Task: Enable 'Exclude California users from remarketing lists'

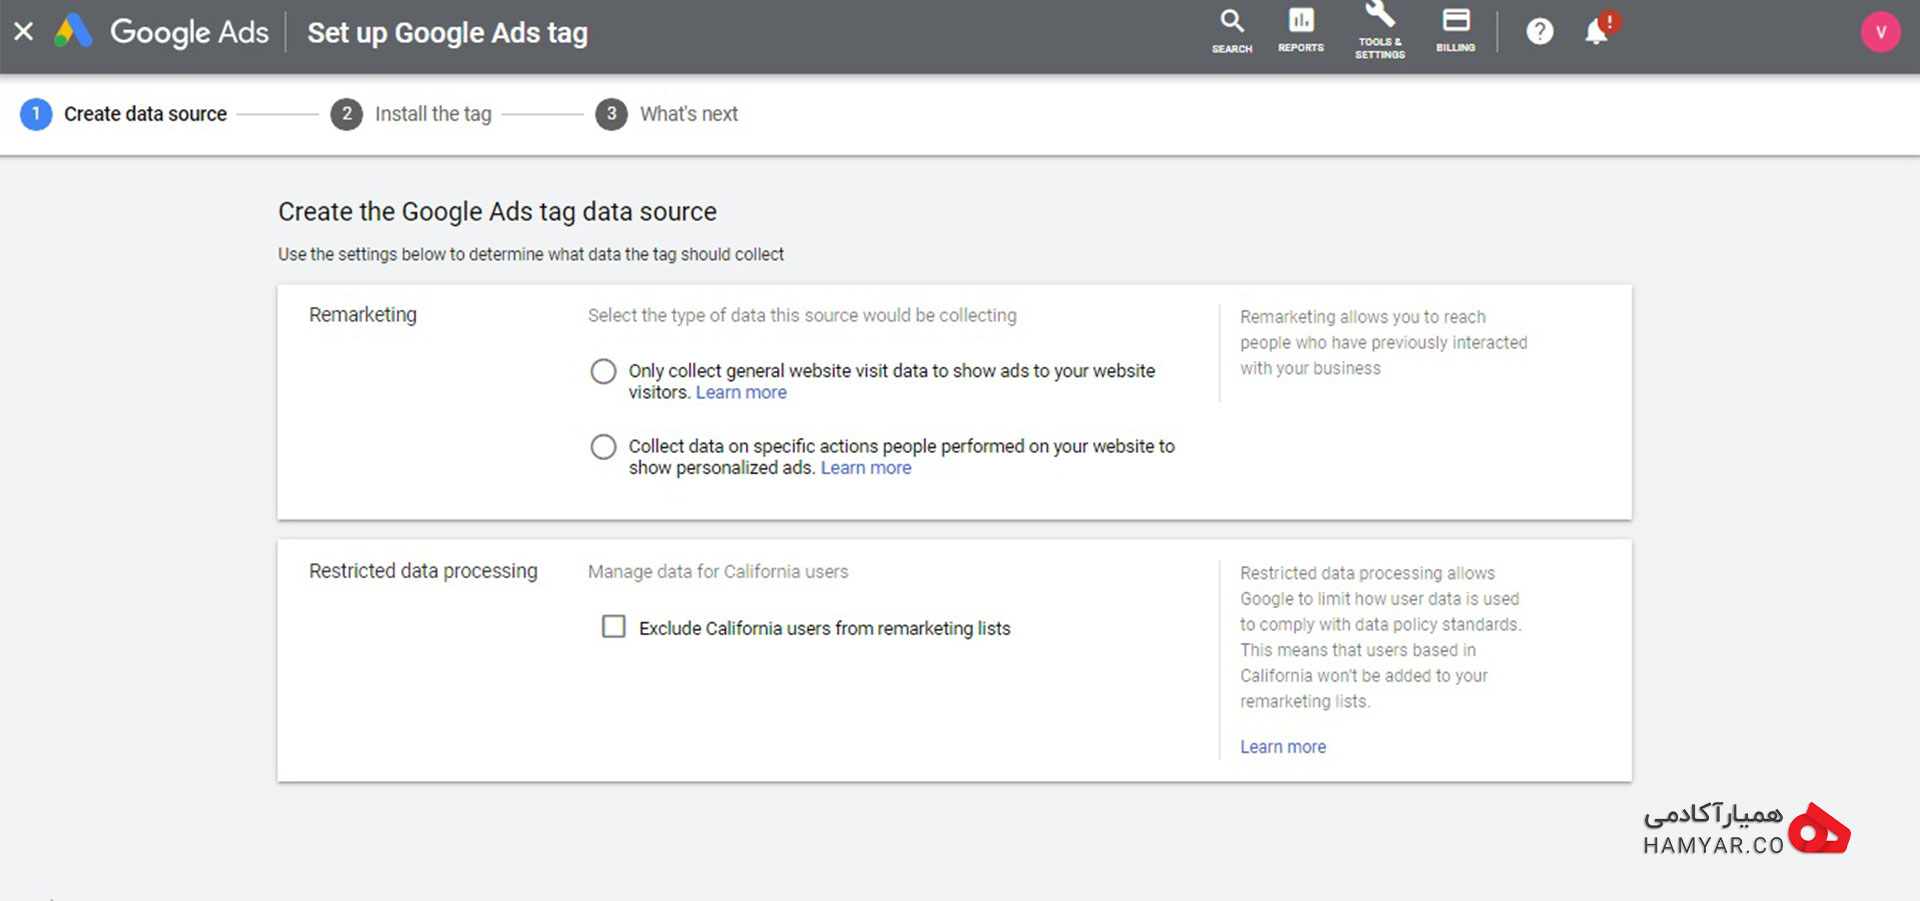Action: tap(614, 627)
